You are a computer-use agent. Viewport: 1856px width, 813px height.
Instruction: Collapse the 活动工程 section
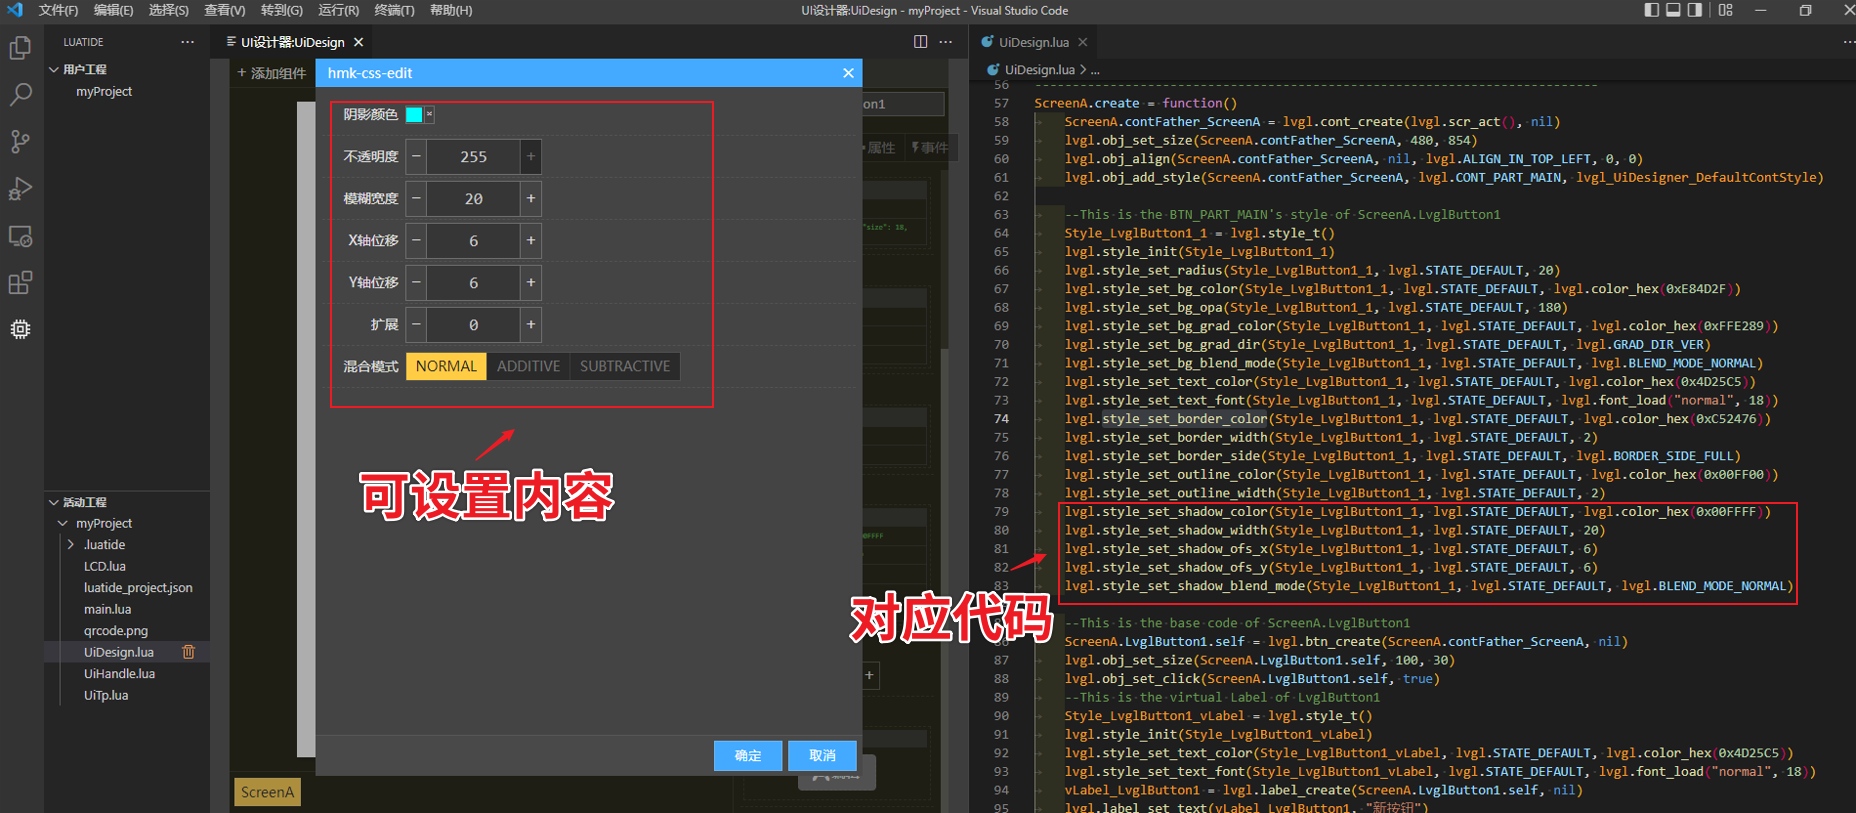pos(54,502)
